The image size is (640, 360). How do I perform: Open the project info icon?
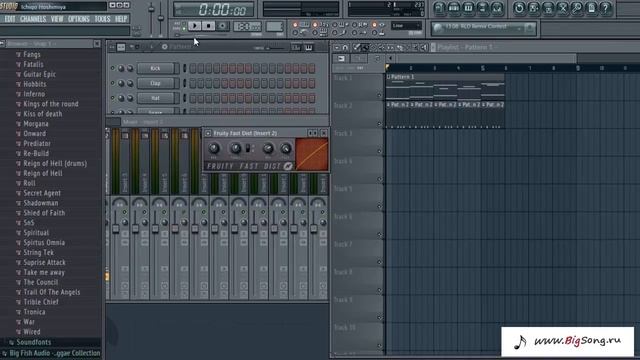[591, 8]
